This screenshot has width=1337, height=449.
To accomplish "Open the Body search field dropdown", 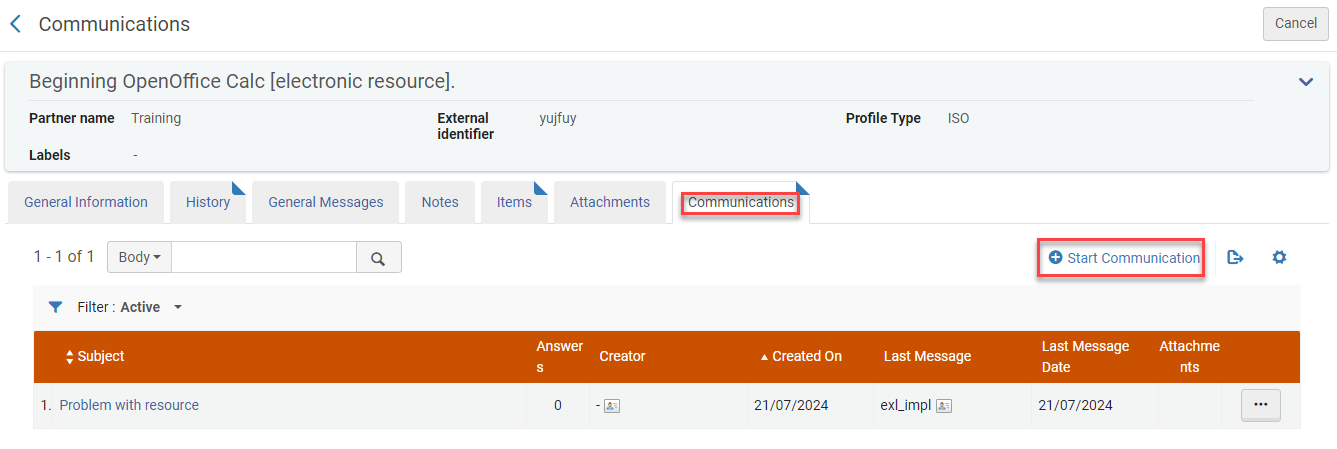I will [139, 257].
